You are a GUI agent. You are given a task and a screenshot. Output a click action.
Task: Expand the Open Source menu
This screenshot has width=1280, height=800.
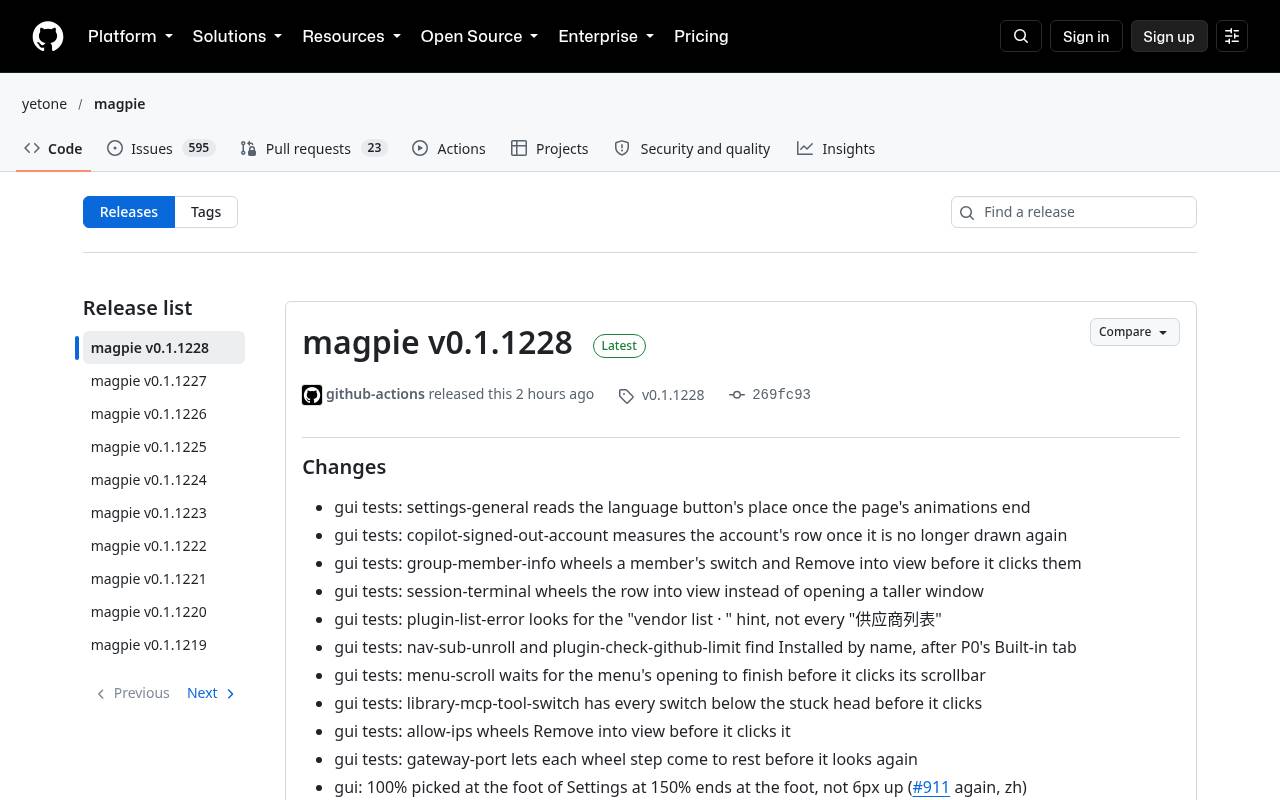479,36
